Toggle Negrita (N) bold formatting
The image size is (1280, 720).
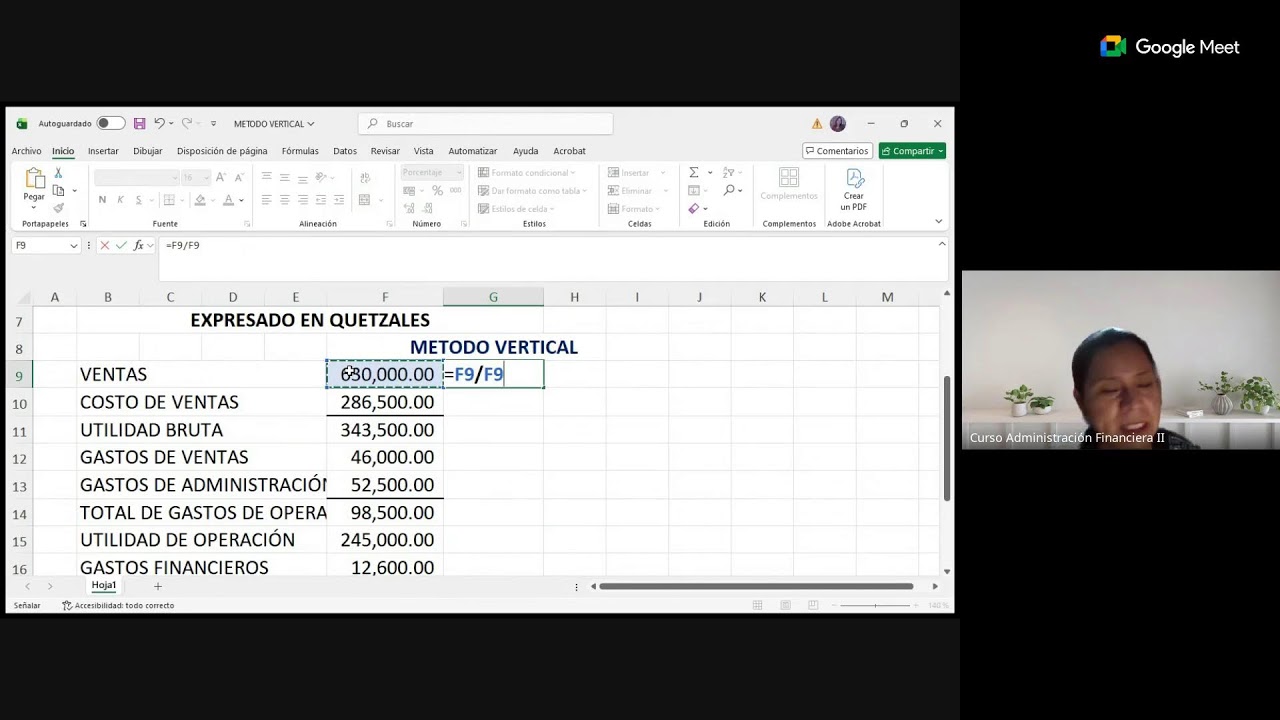pyautogui.click(x=102, y=200)
